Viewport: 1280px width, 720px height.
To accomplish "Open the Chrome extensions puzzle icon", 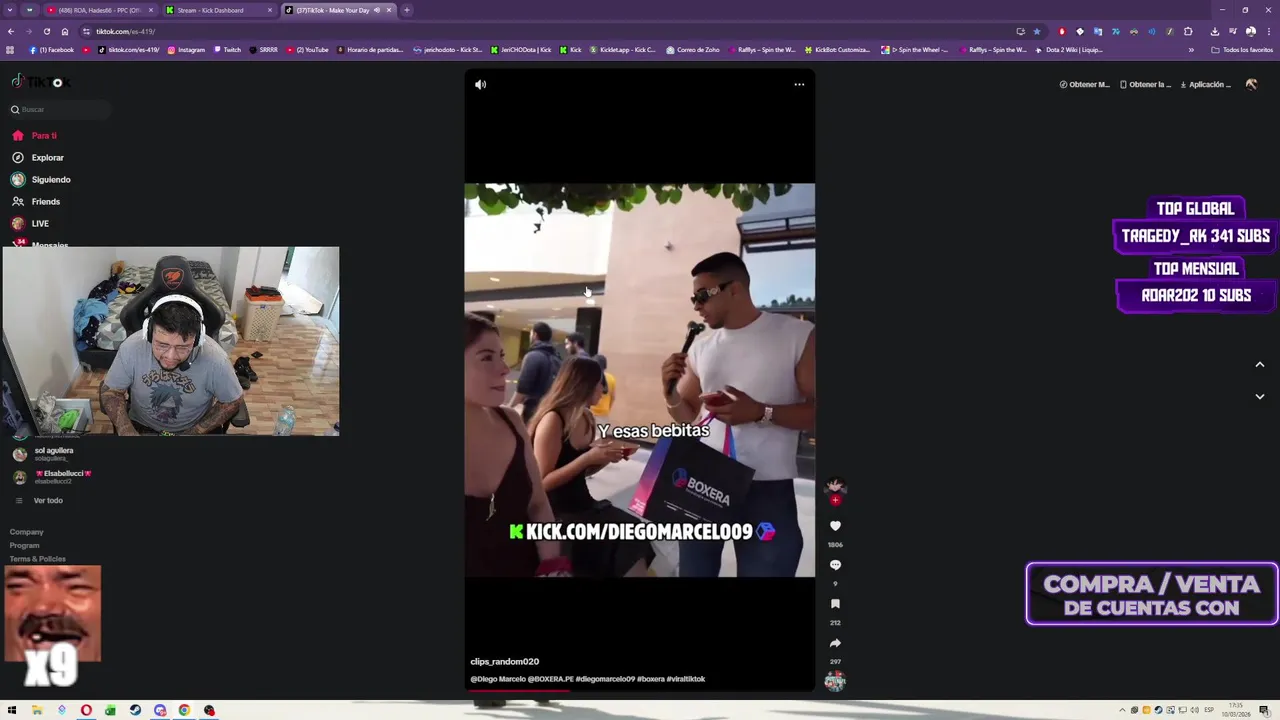I will click(1189, 31).
